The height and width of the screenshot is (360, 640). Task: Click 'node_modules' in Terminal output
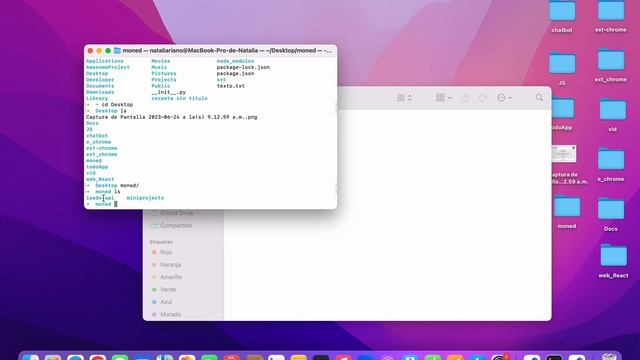point(236,61)
